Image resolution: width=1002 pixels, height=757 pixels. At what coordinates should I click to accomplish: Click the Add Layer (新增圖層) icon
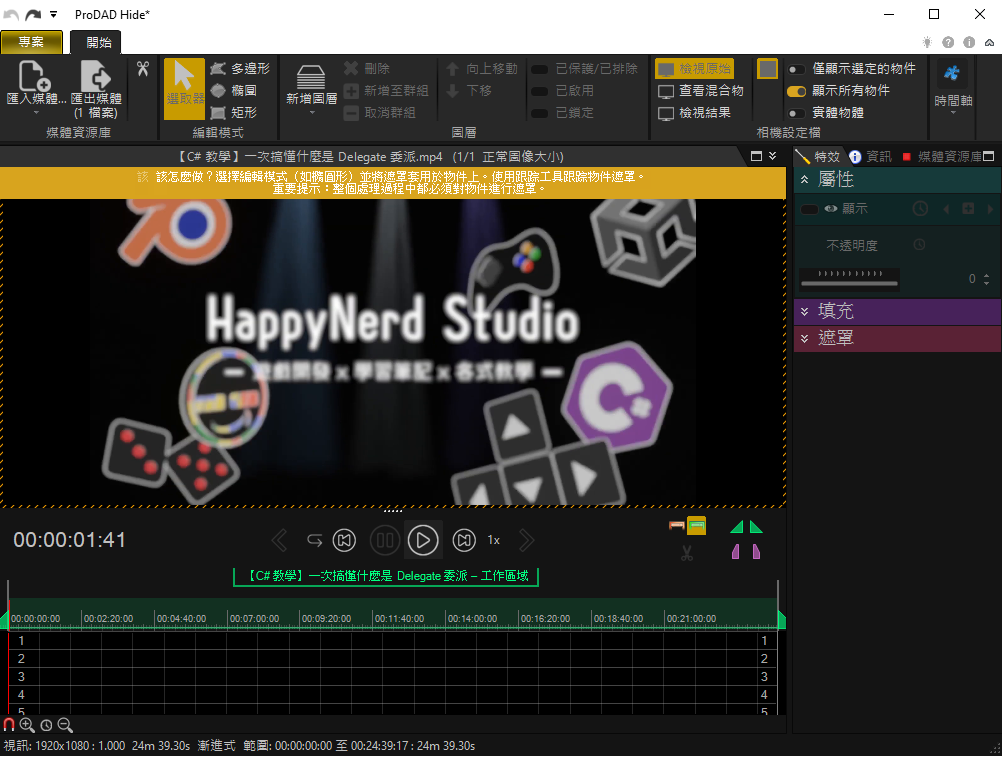[x=311, y=77]
